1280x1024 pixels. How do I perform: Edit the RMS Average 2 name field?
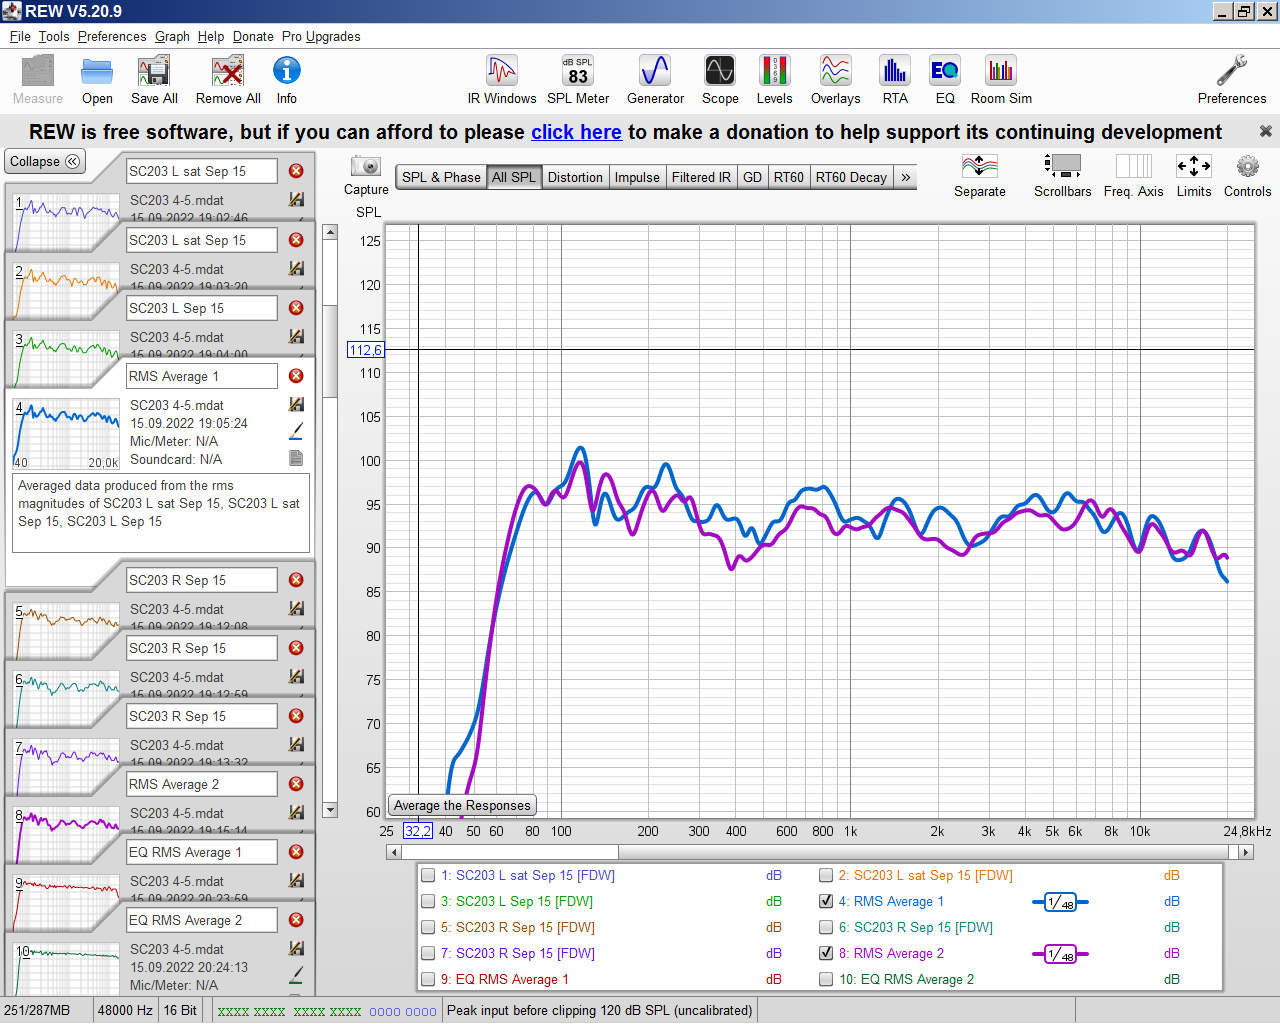point(201,784)
